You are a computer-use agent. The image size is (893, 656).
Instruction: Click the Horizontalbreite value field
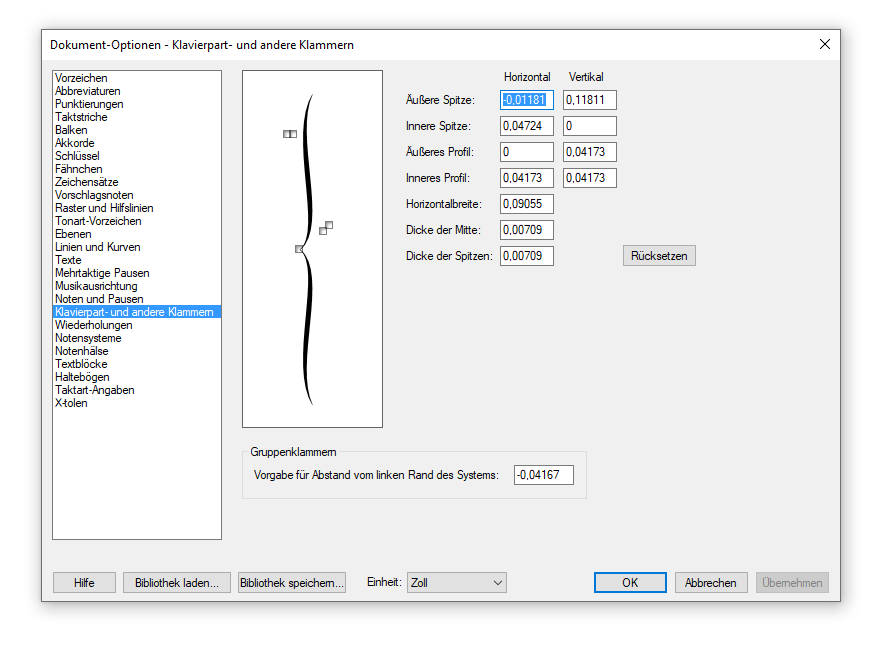527,204
